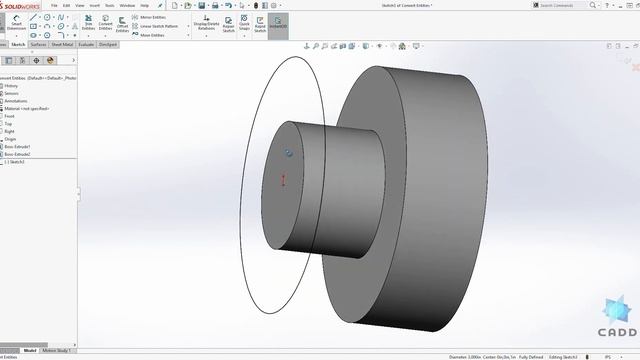
Task: Expand manager pane tabs chevron
Action: 73,60
